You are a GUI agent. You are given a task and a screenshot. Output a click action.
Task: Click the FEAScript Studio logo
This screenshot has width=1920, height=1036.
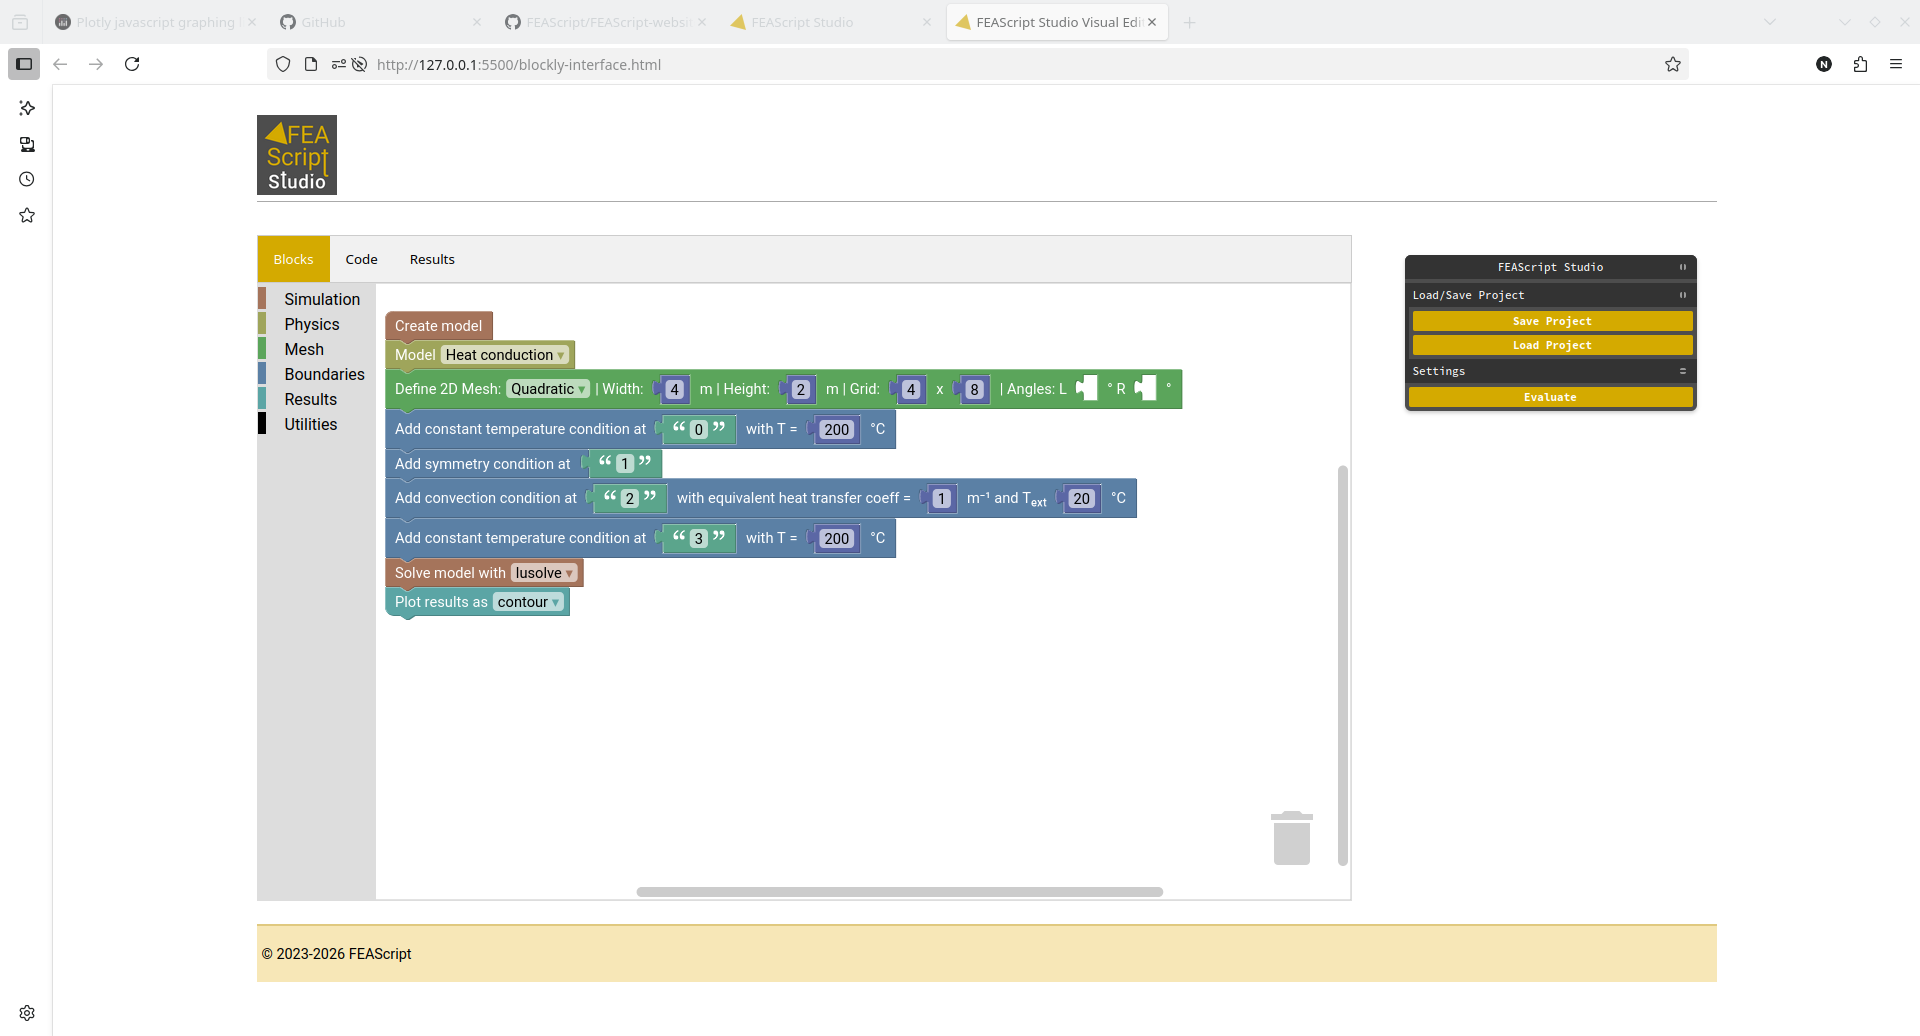point(297,155)
